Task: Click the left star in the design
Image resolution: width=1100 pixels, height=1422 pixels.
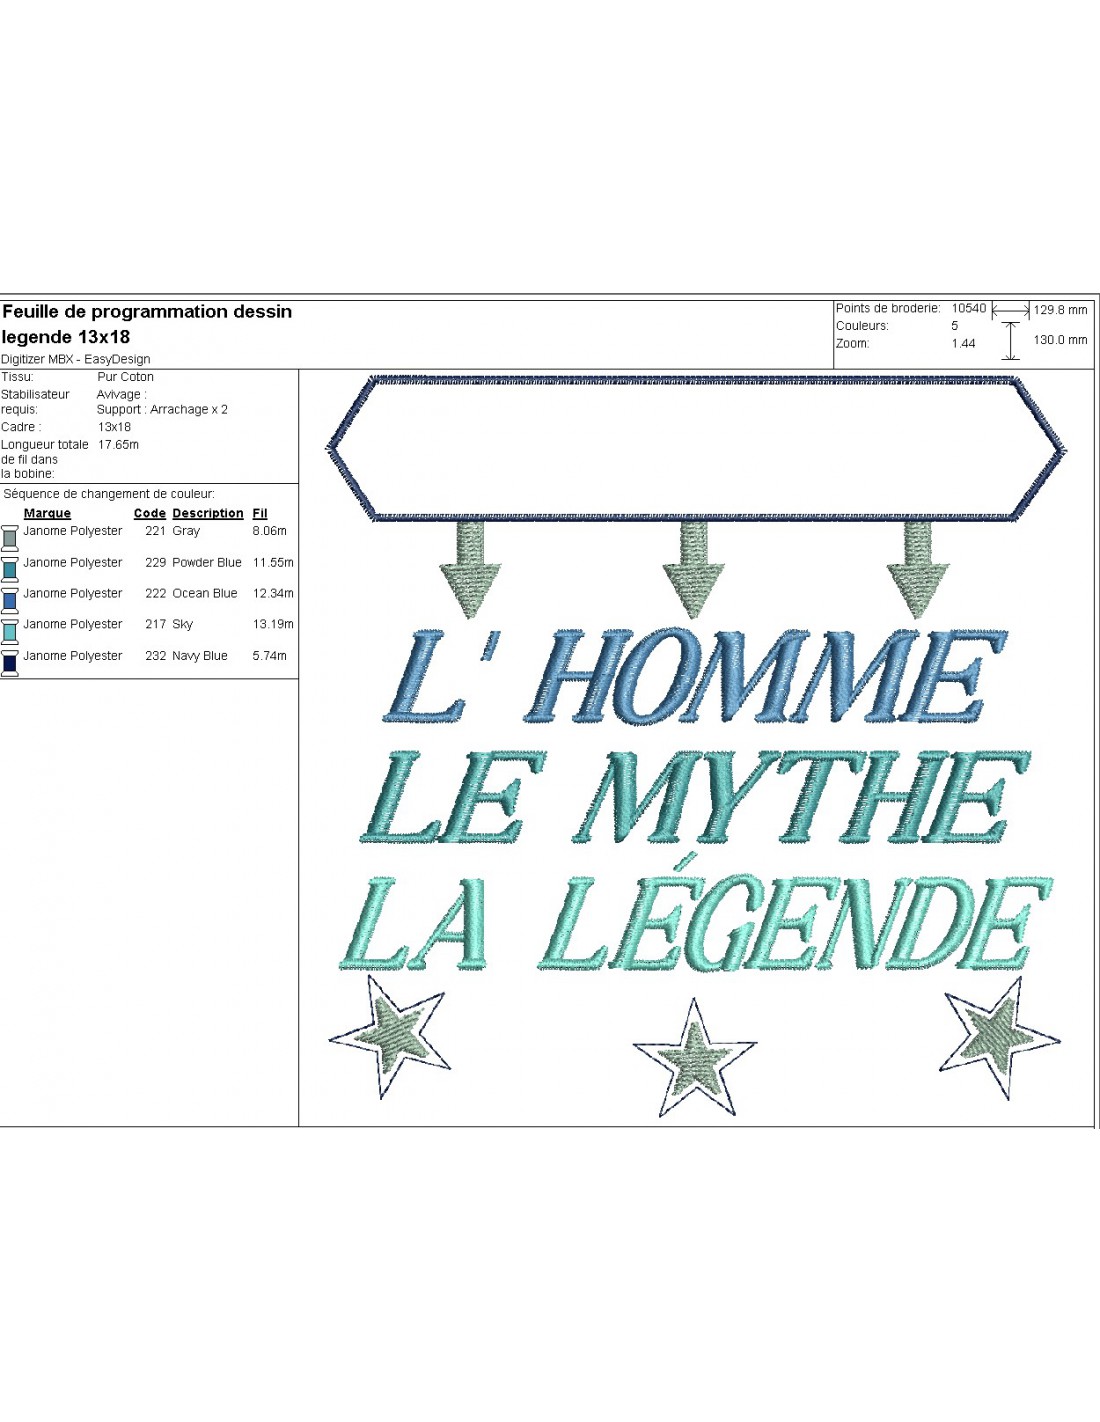Action: coord(388,1037)
